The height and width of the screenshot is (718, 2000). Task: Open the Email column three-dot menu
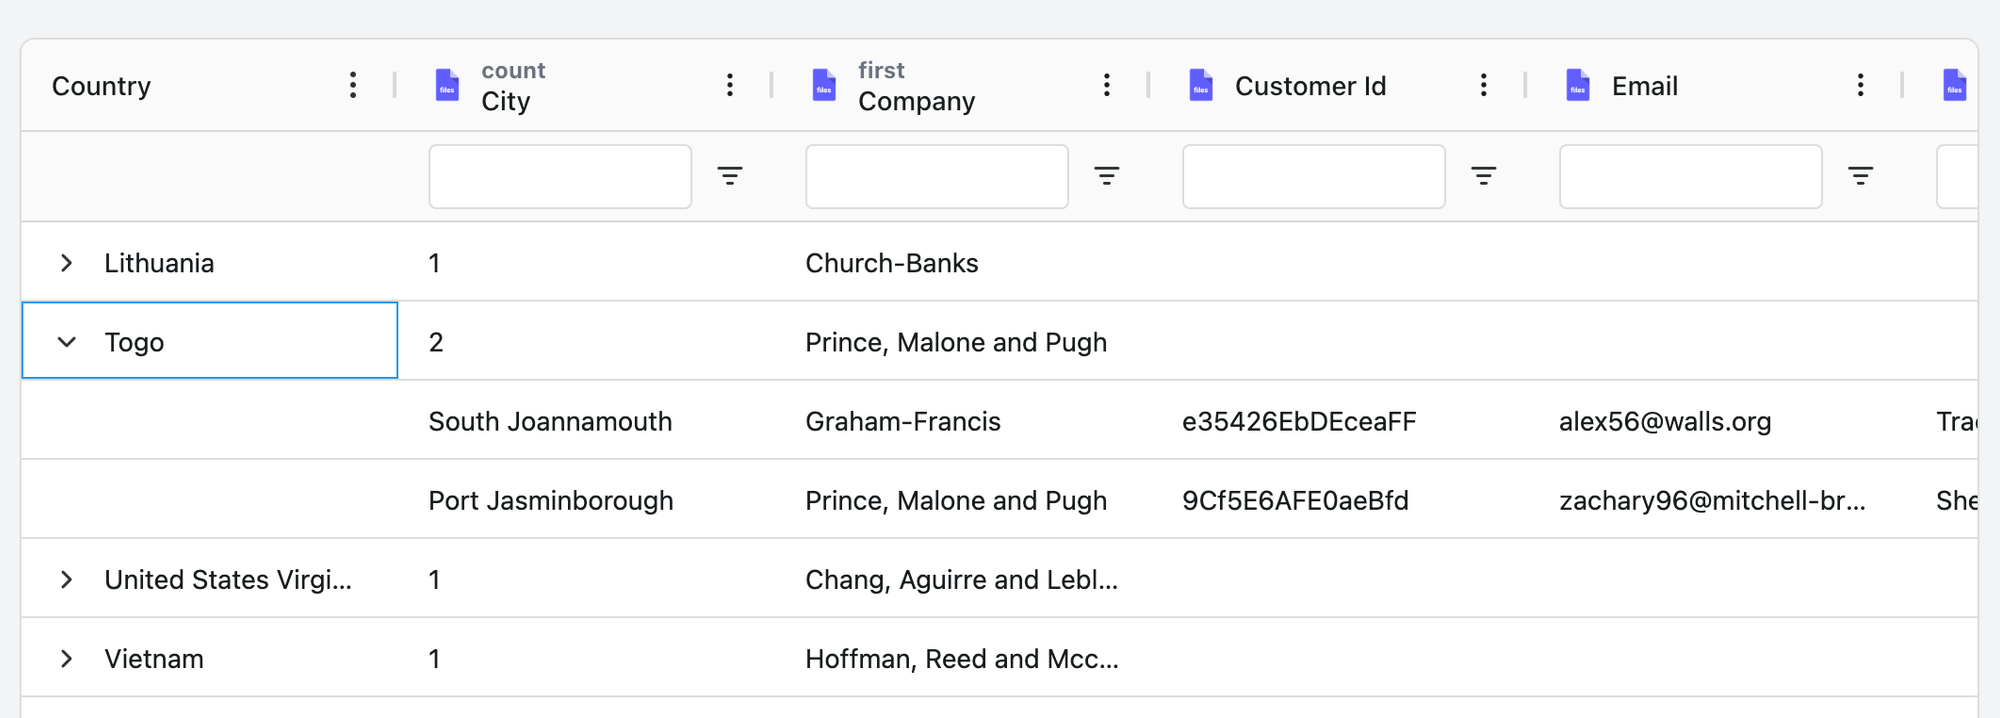(1861, 85)
